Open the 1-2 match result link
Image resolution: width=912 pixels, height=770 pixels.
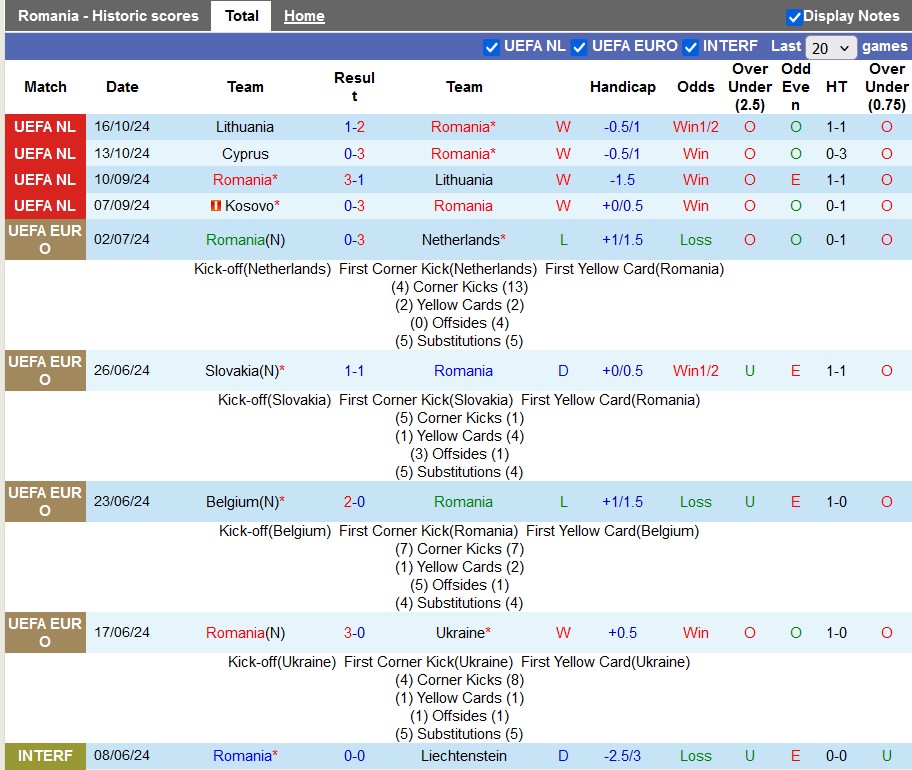pyautogui.click(x=354, y=127)
